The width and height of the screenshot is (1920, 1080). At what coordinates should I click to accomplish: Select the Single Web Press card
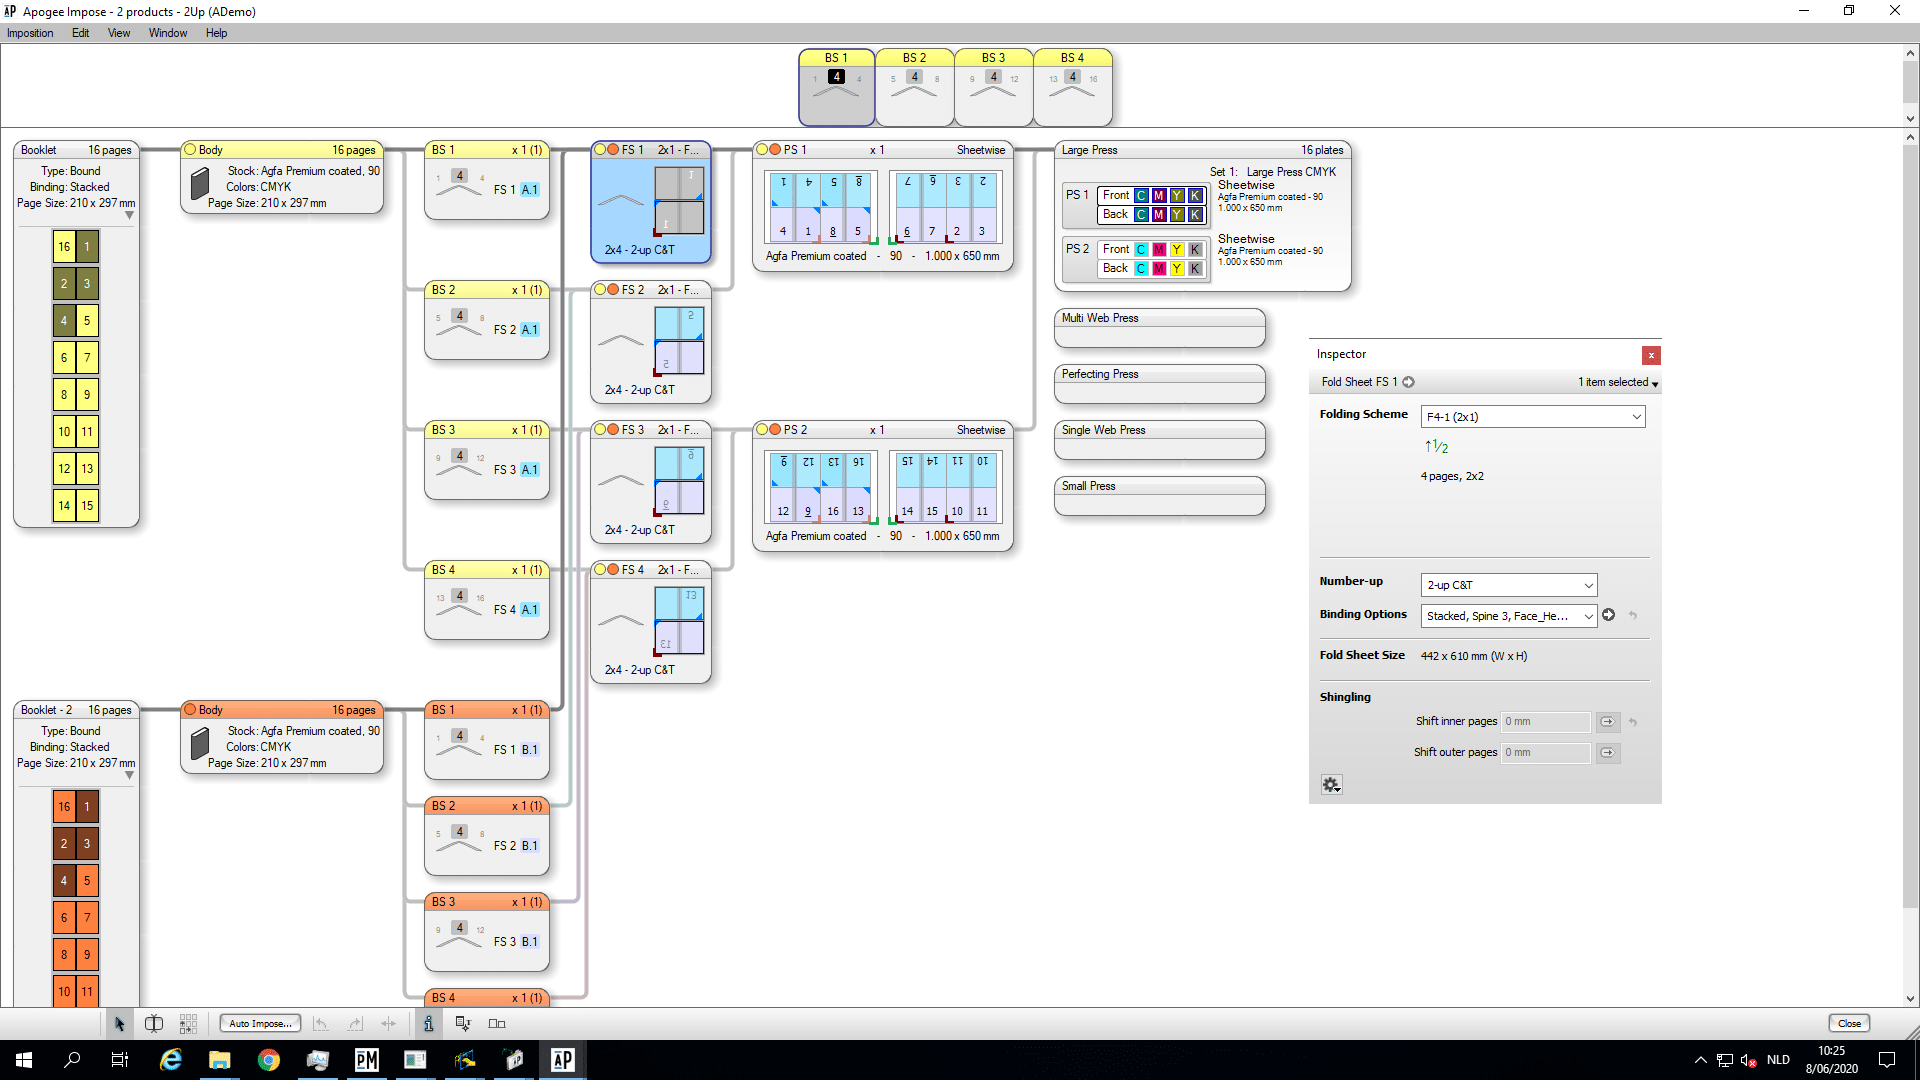[x=1159, y=440]
